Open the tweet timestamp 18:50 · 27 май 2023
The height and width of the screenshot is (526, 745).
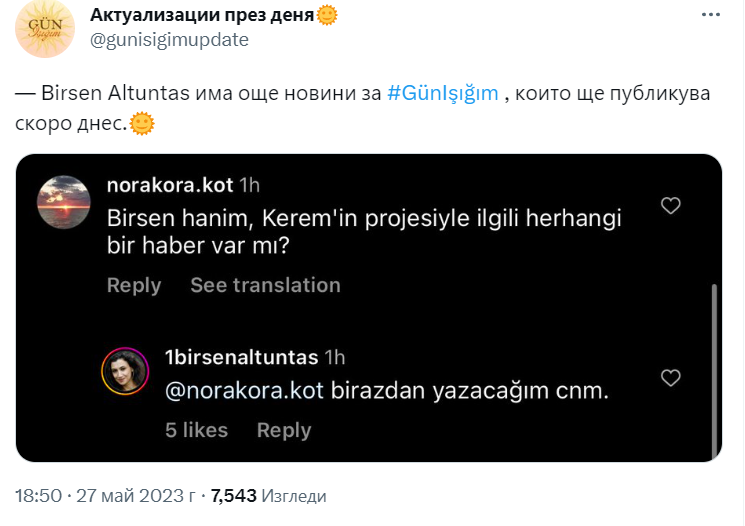tap(105, 495)
